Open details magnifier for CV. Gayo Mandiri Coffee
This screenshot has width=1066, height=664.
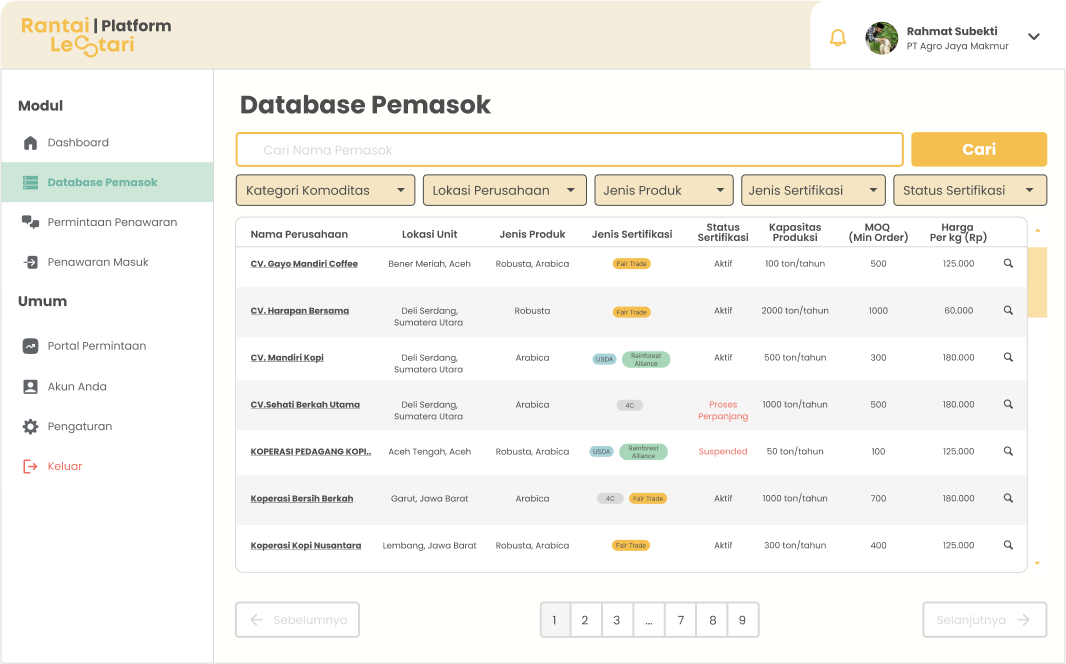[x=1008, y=263]
